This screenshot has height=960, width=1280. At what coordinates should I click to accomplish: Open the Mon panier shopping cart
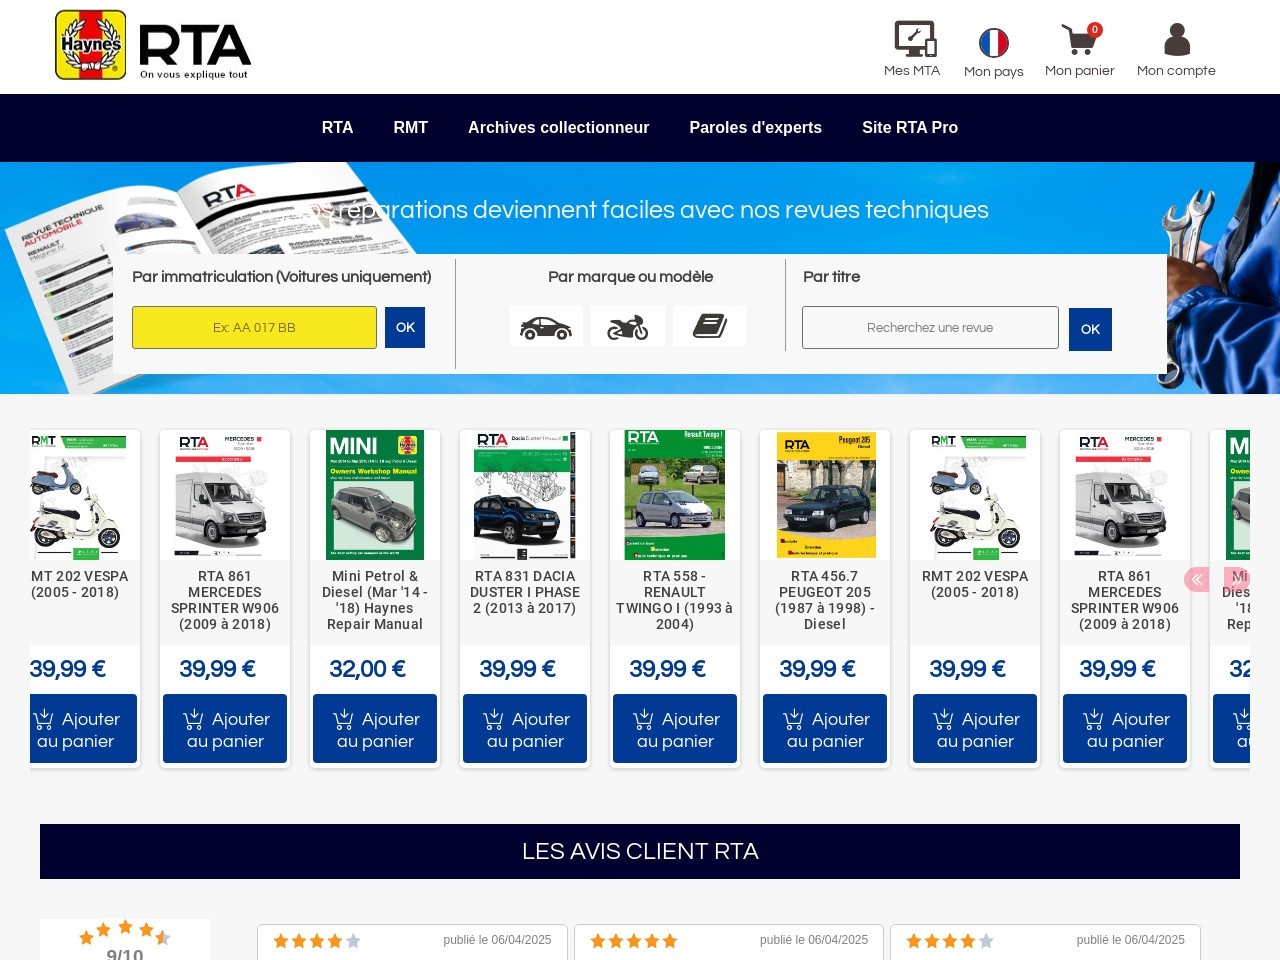click(x=1079, y=49)
